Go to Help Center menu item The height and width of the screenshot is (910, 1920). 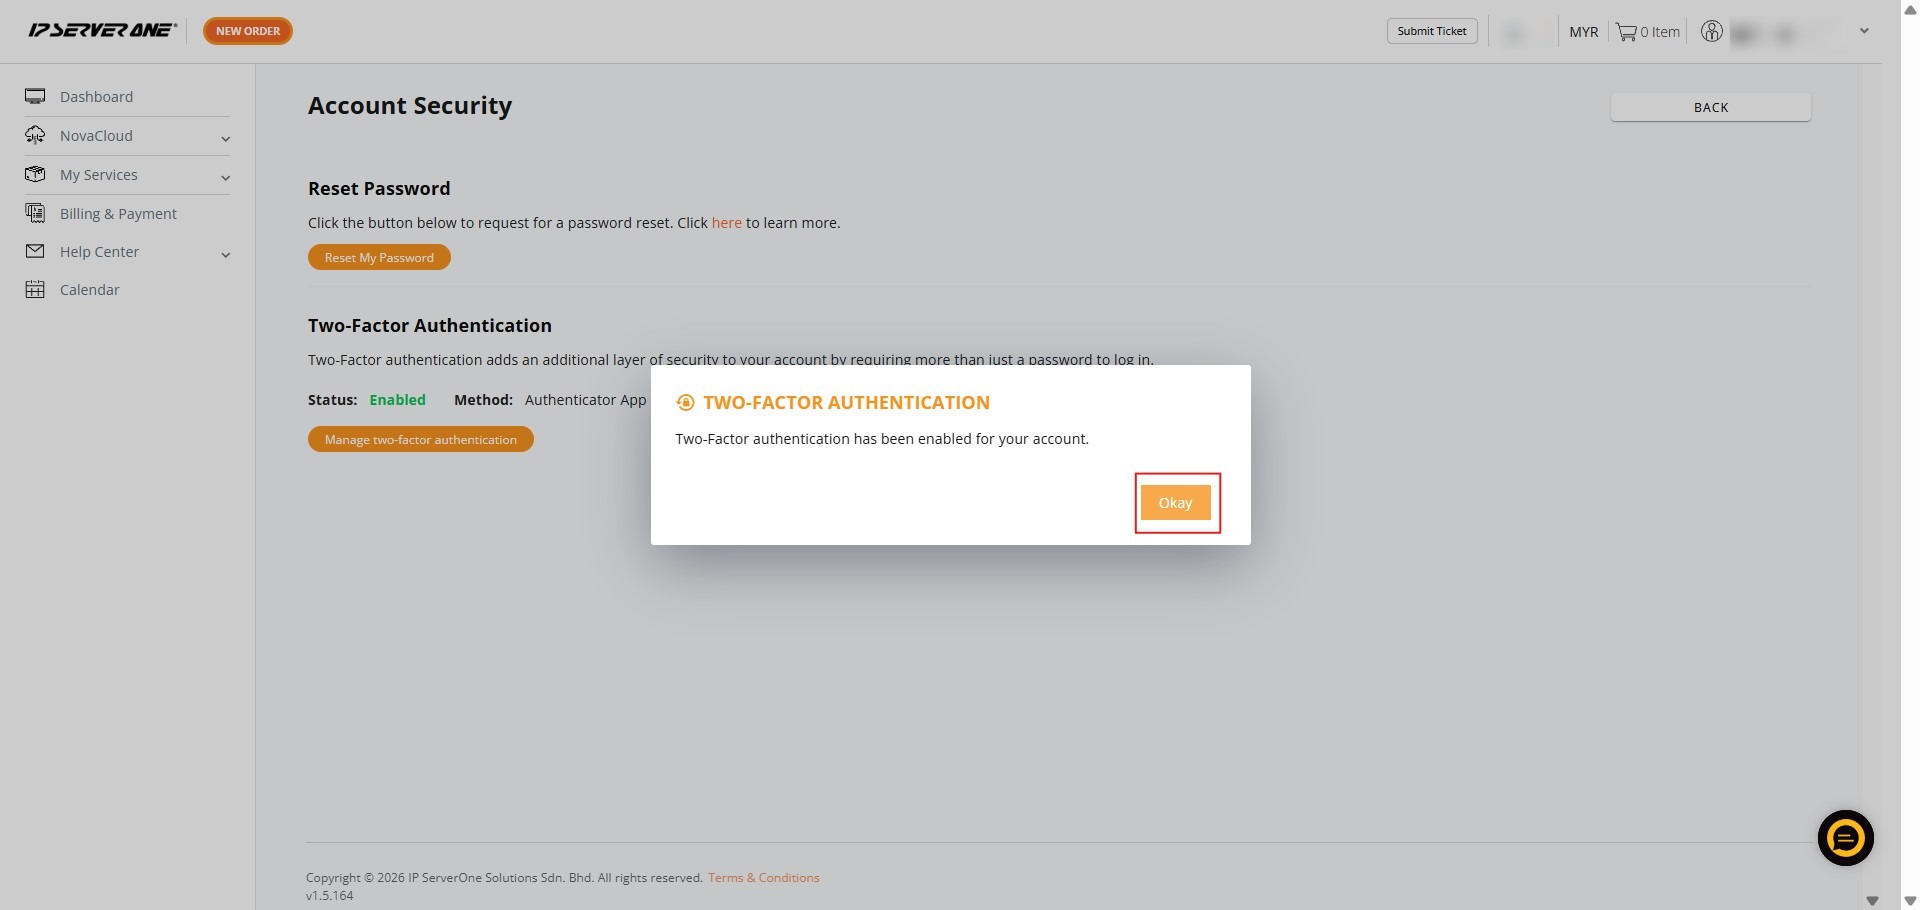[99, 252]
